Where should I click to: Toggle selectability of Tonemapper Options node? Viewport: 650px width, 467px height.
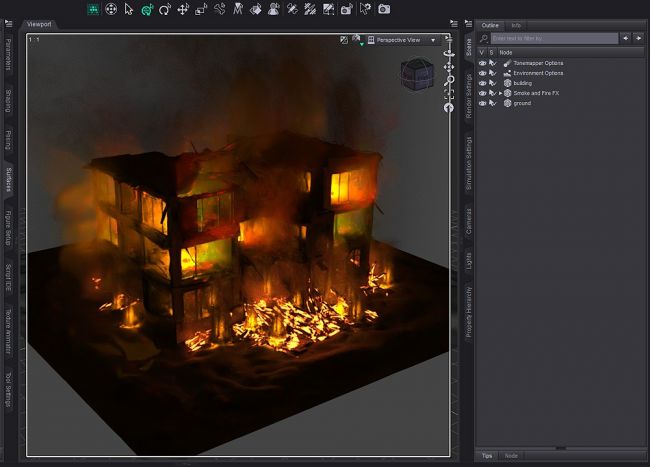[x=492, y=63]
